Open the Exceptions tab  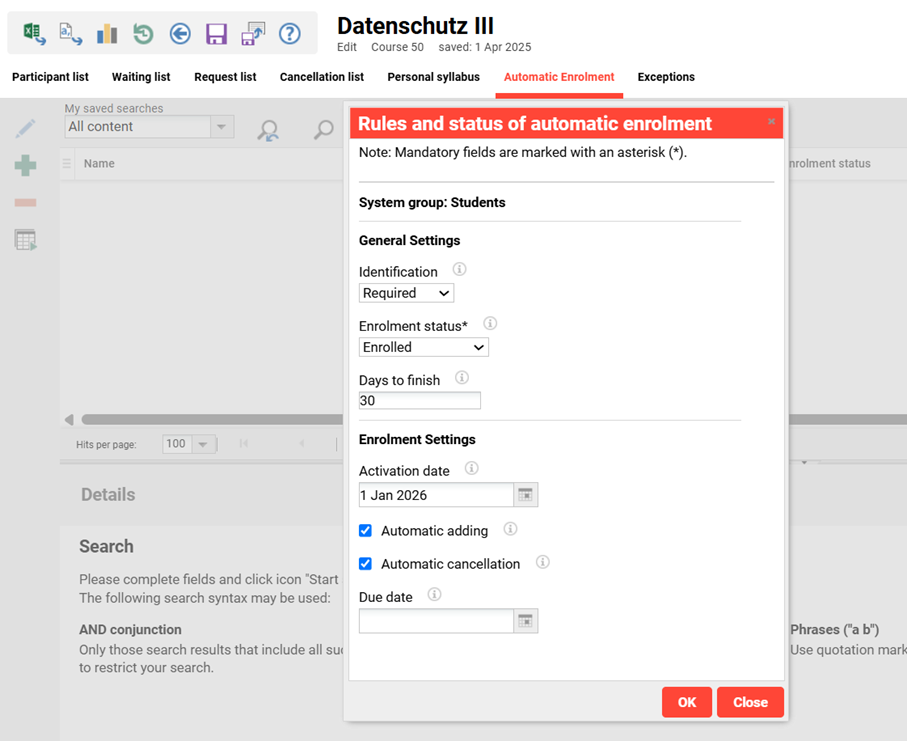click(666, 77)
